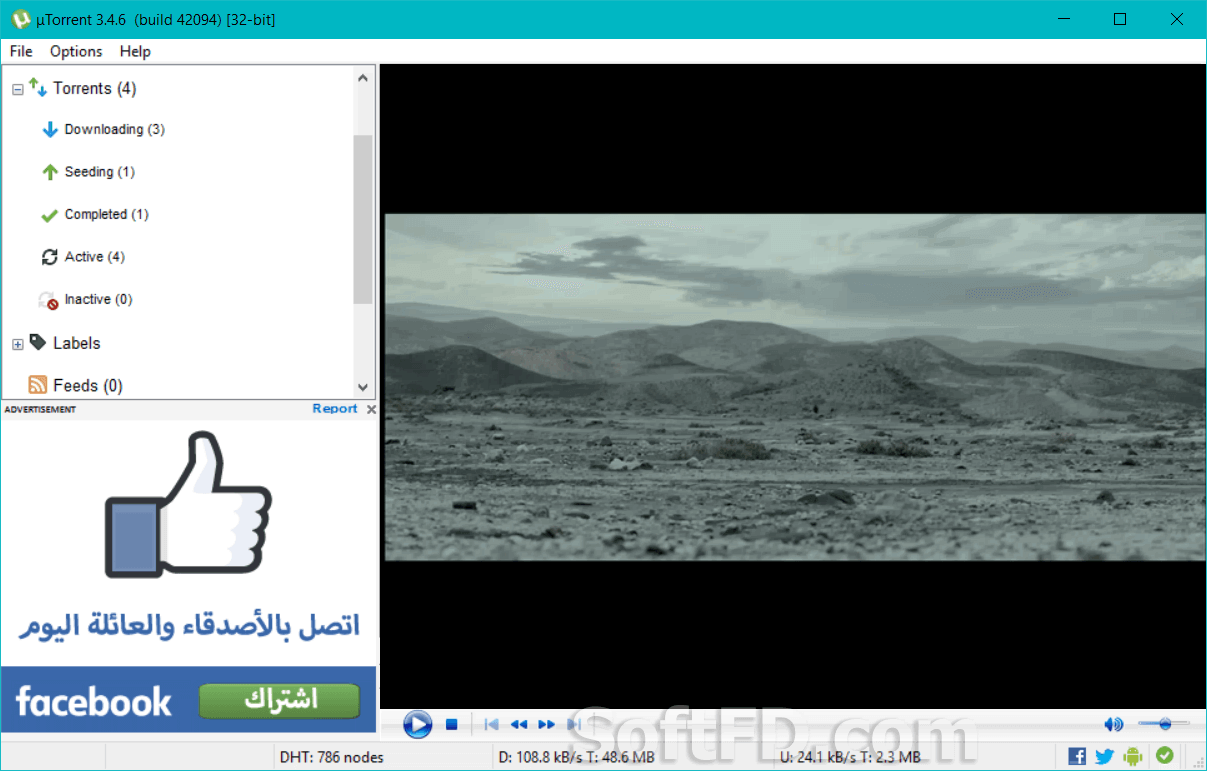Click the Labels tag icon
This screenshot has width=1207, height=771.
[38, 342]
